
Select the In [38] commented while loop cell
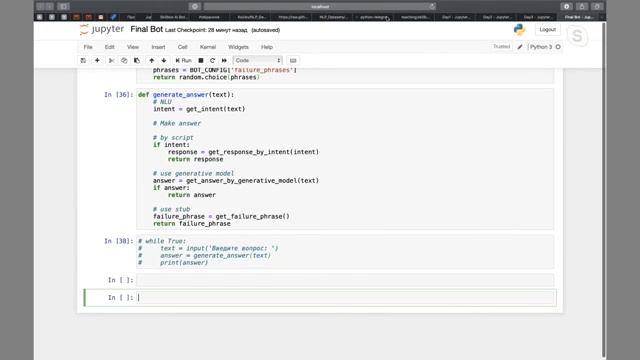[345, 252]
